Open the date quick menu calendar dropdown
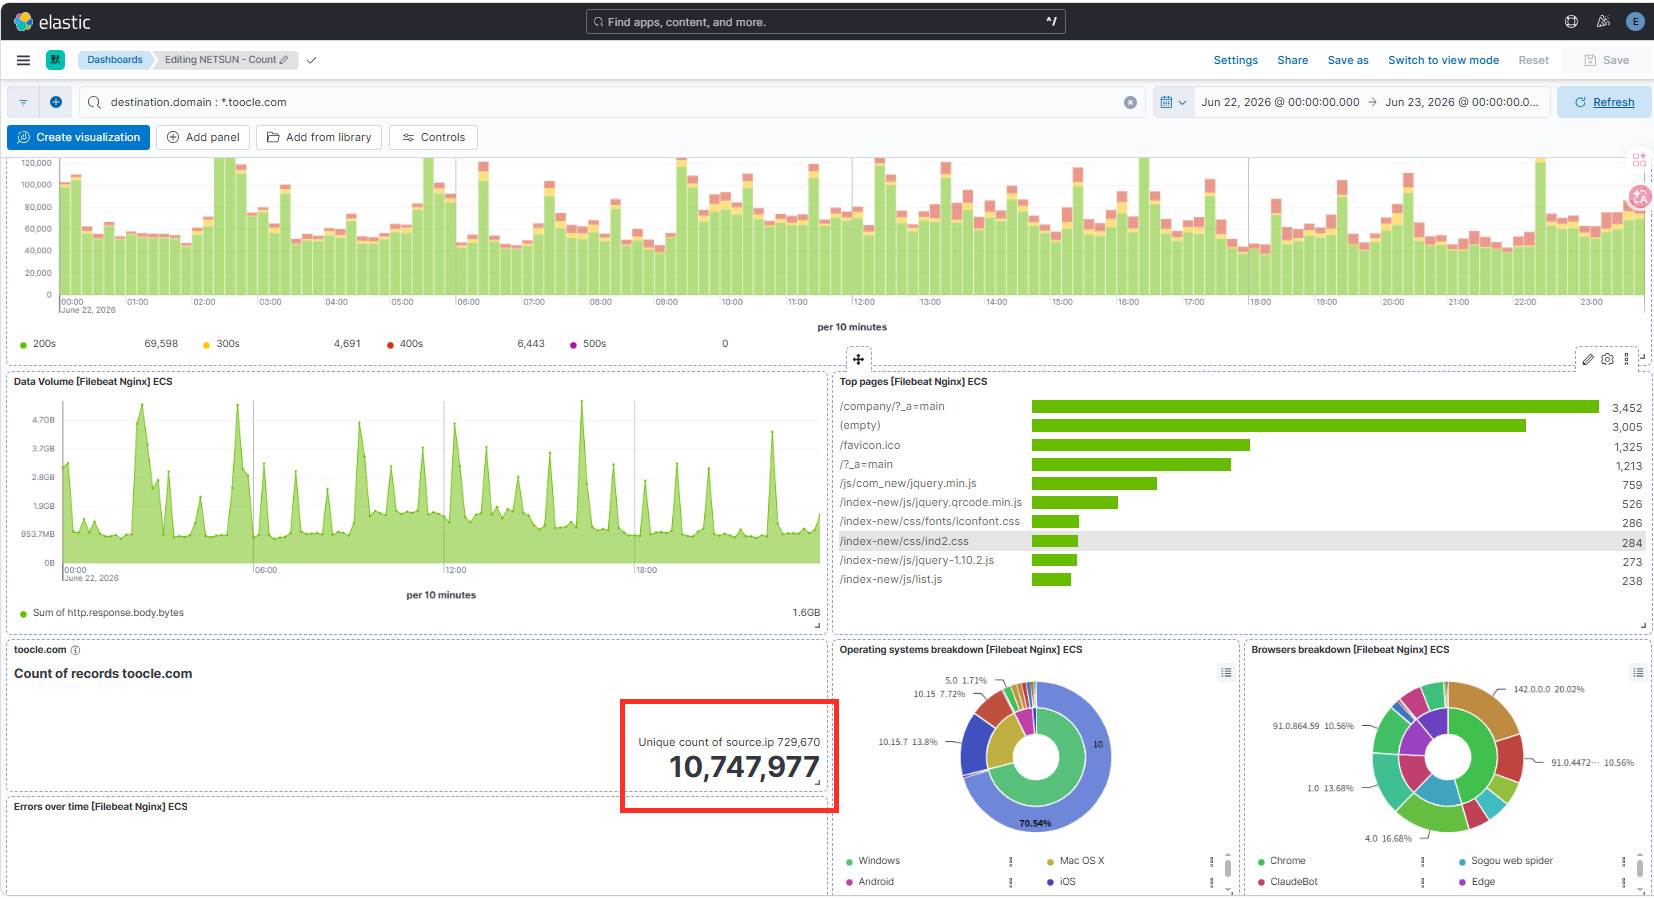The width and height of the screenshot is (1654, 899). pyautogui.click(x=1174, y=102)
